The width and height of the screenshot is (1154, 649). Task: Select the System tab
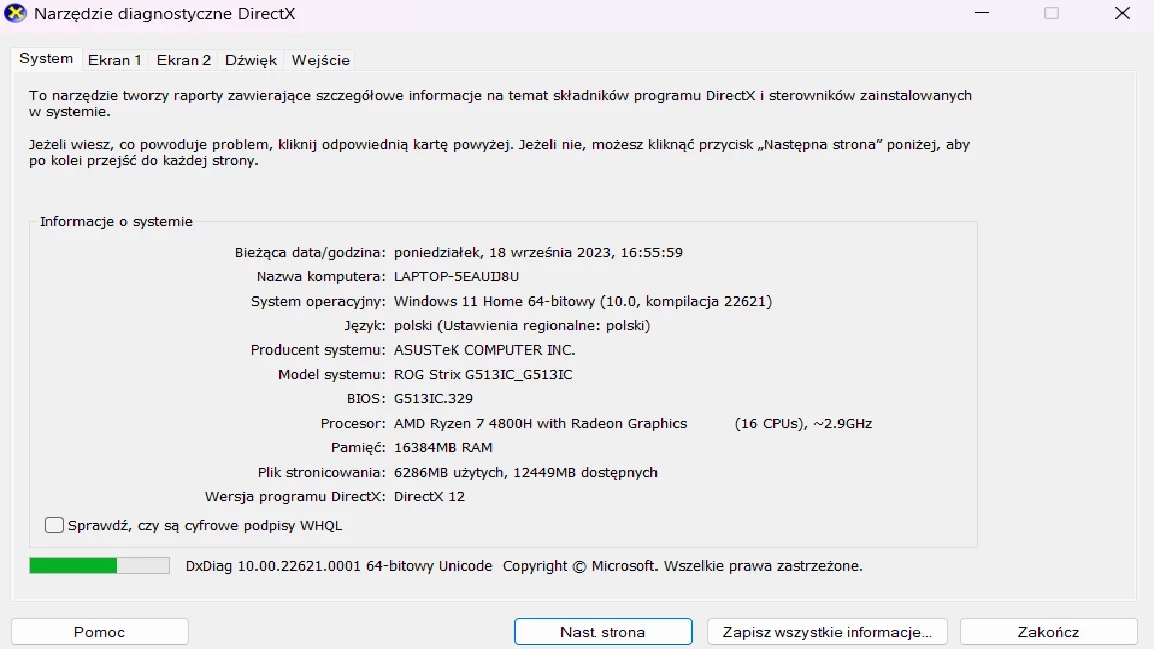pyautogui.click(x=46, y=59)
